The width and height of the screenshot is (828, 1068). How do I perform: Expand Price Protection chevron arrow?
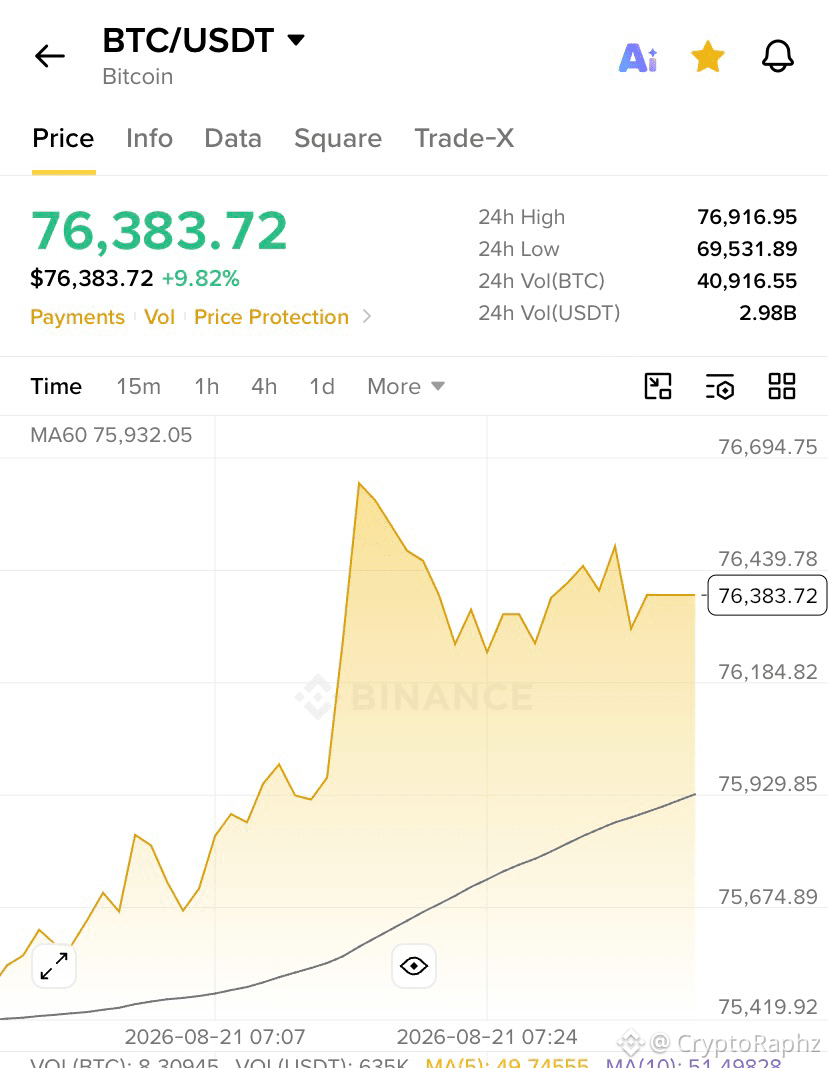367,317
